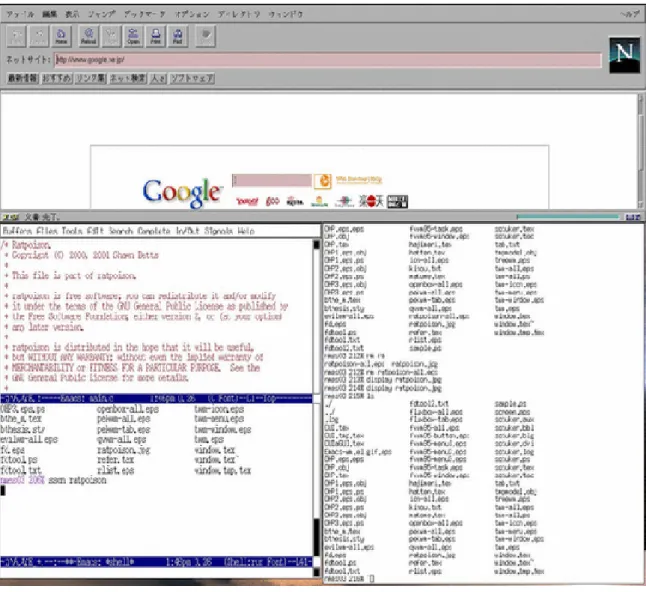Image resolution: width=646 pixels, height=592 pixels.
Task: Click the Netscape N logo
Action: pyautogui.click(x=625, y=55)
